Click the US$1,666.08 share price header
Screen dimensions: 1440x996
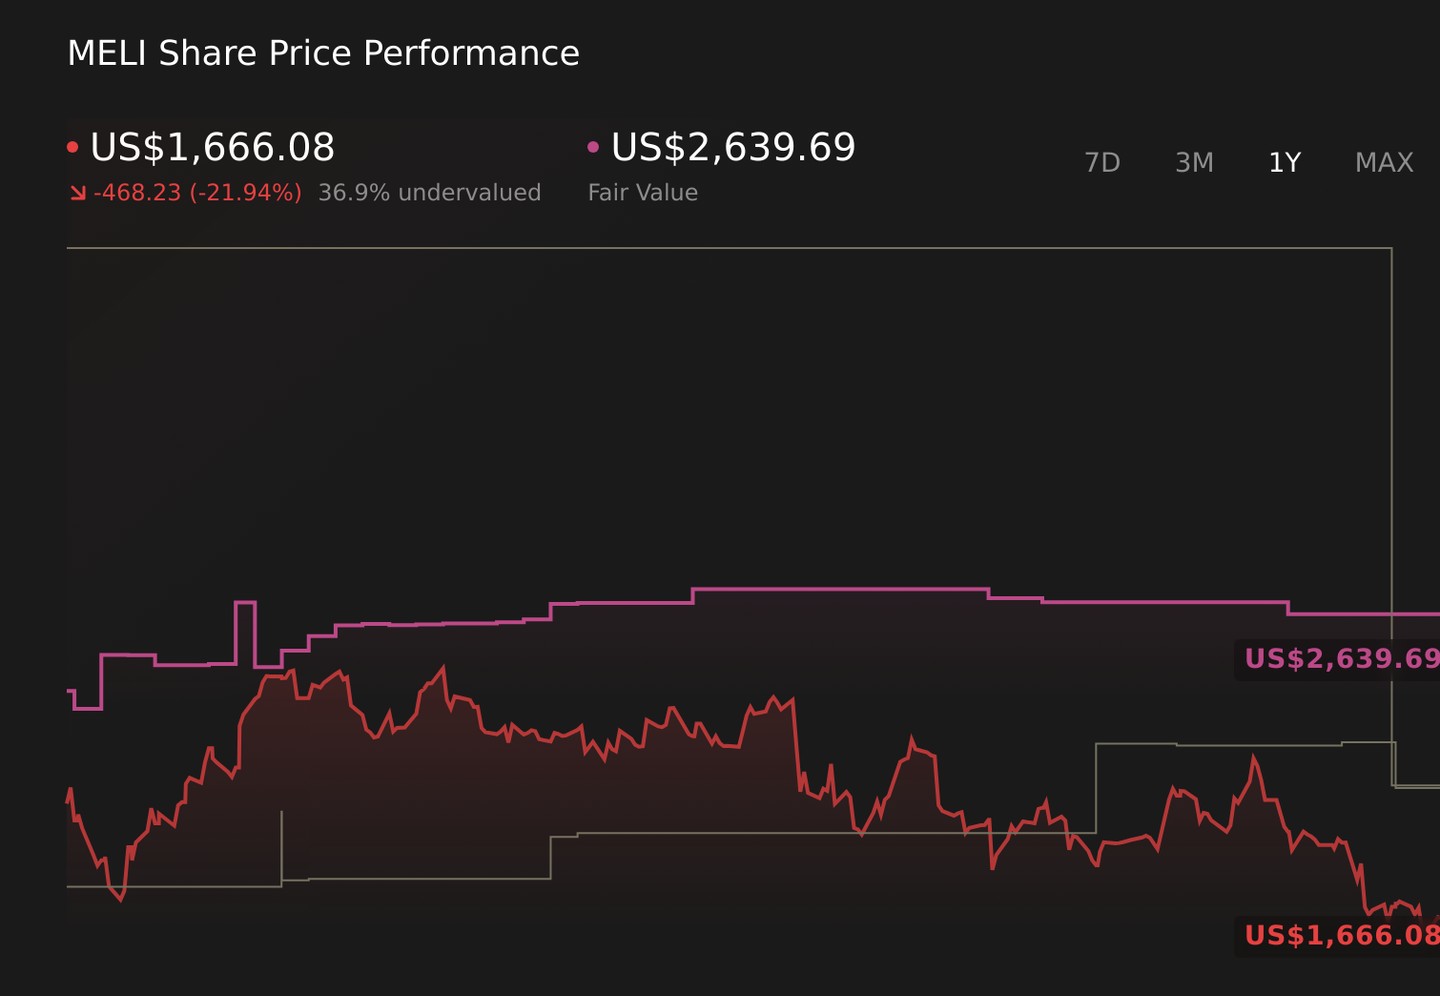(x=212, y=147)
